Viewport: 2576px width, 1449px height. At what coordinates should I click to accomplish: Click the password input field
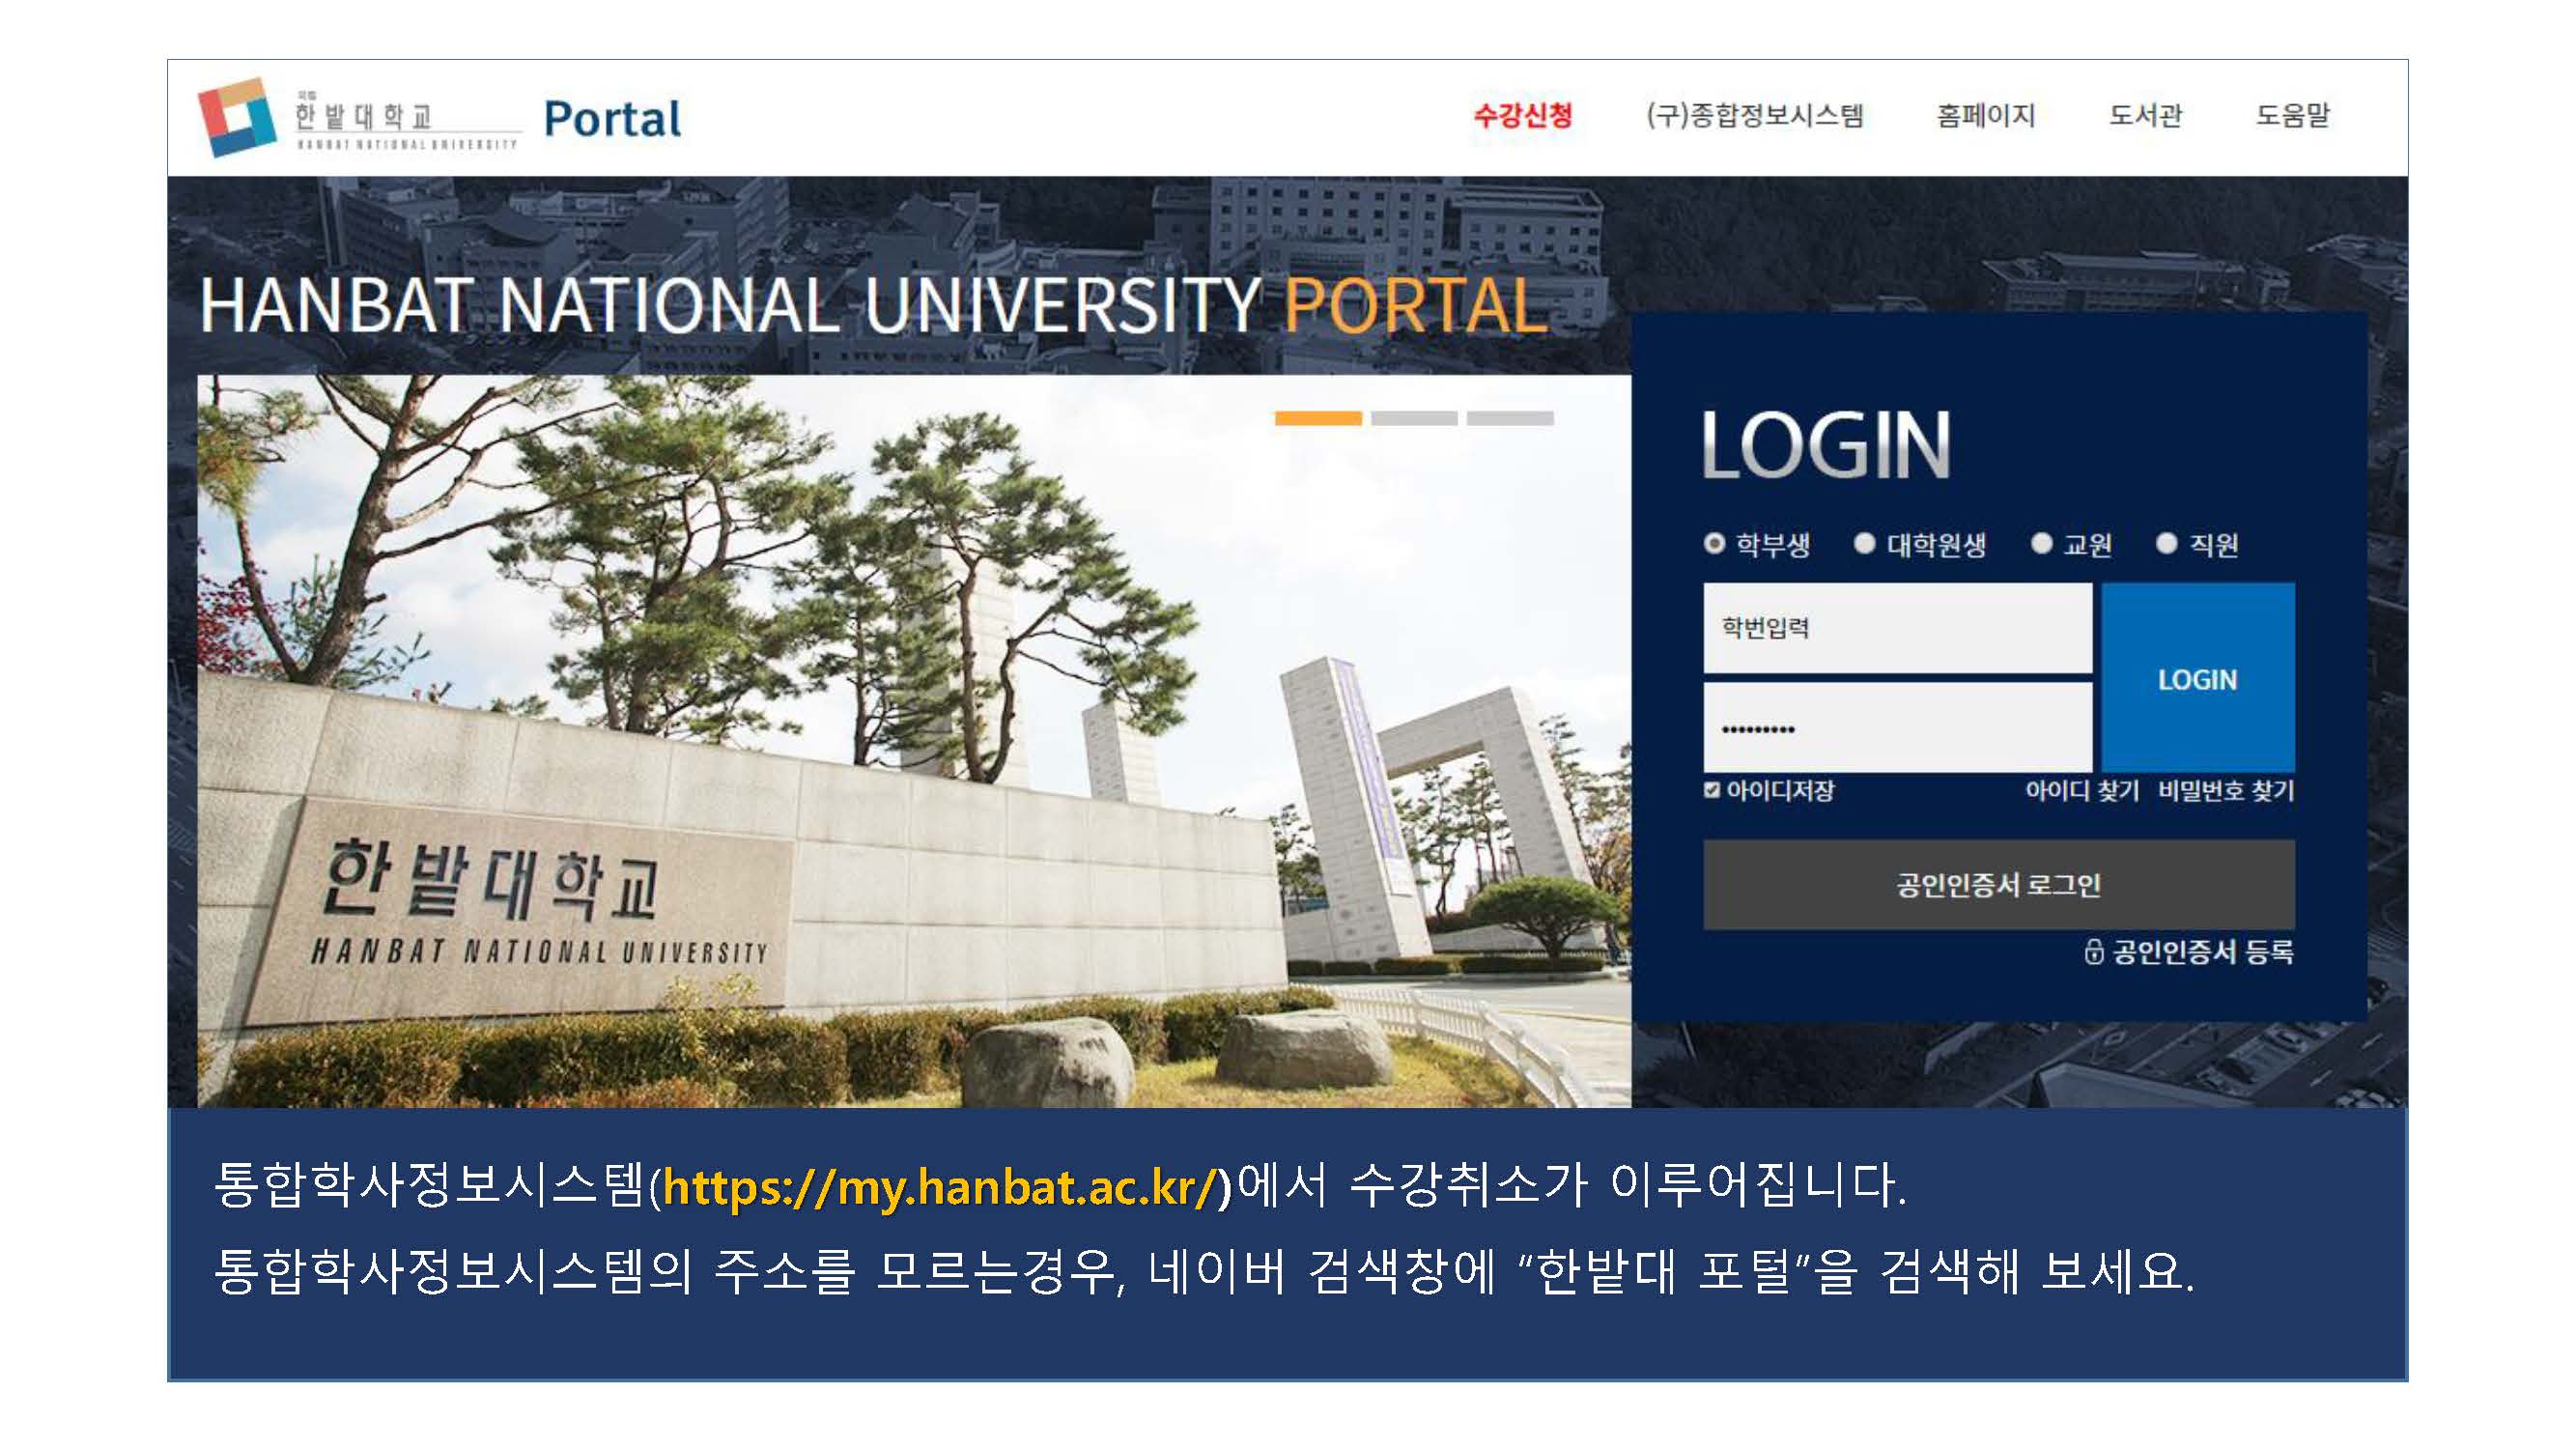click(1897, 727)
